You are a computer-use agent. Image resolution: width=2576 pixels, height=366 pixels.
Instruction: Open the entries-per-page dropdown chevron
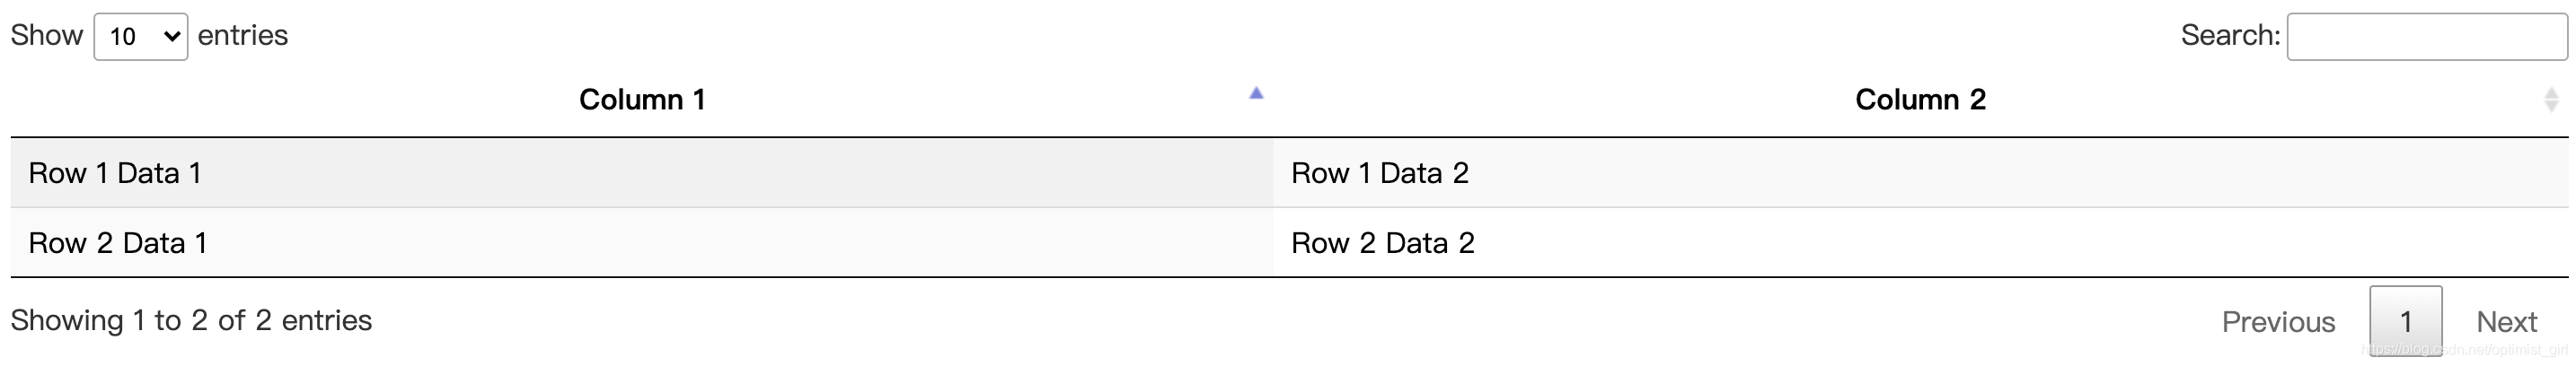click(x=172, y=36)
